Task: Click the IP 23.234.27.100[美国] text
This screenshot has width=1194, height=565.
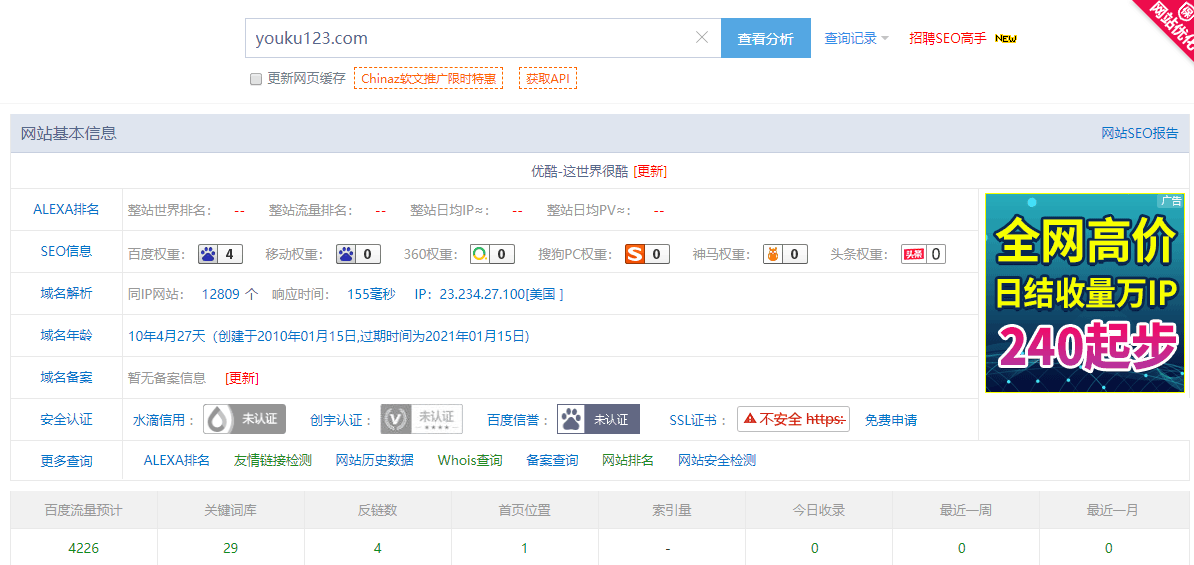Action: [x=489, y=294]
